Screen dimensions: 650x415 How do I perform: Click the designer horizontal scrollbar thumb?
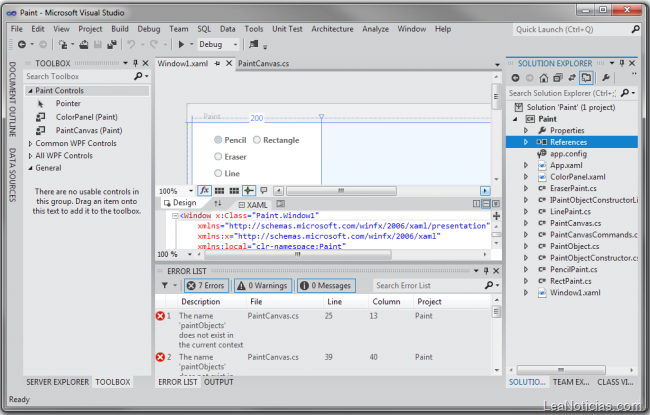click(341, 191)
